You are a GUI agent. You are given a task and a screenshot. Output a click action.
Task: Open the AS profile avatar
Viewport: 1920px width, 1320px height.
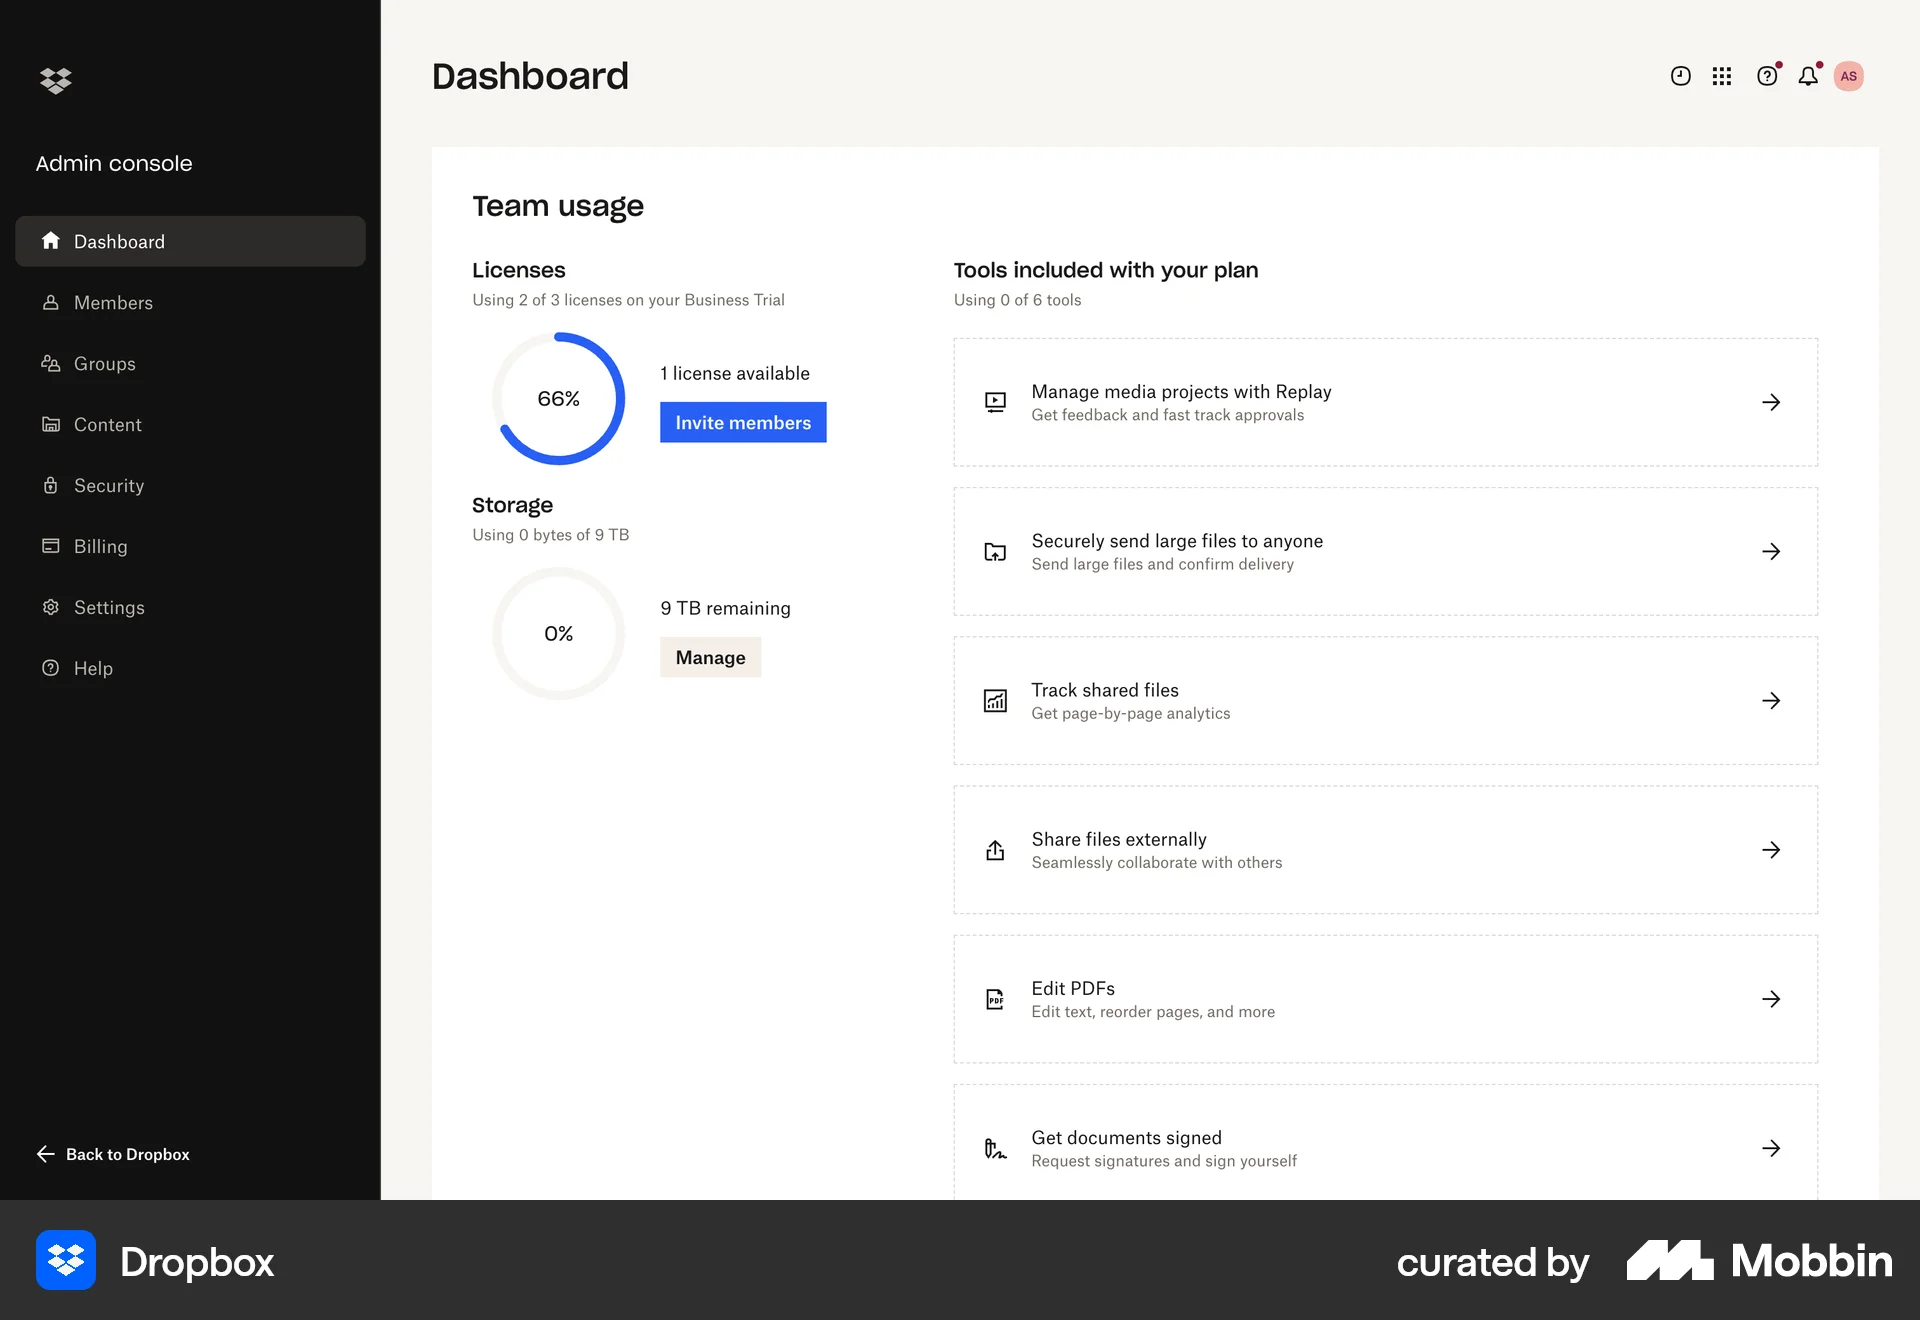[x=1849, y=75]
